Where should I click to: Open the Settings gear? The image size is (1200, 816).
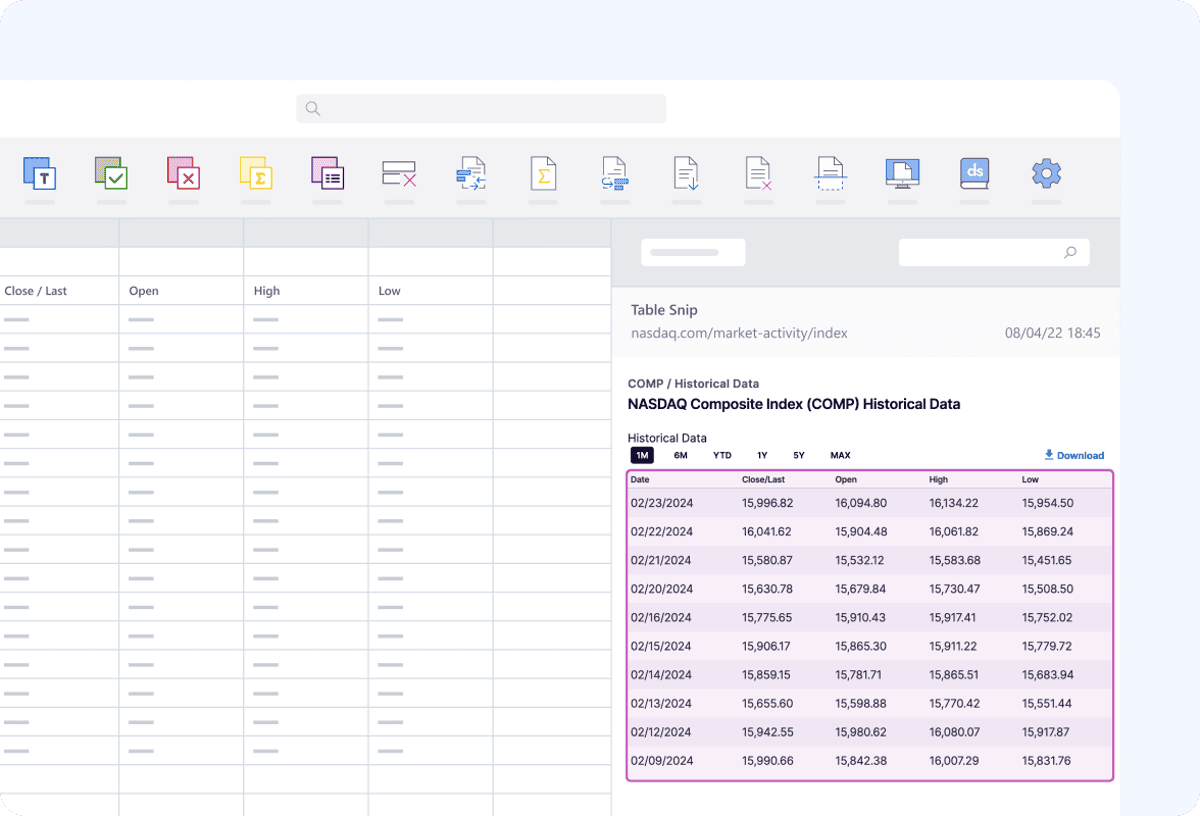pyautogui.click(x=1046, y=175)
